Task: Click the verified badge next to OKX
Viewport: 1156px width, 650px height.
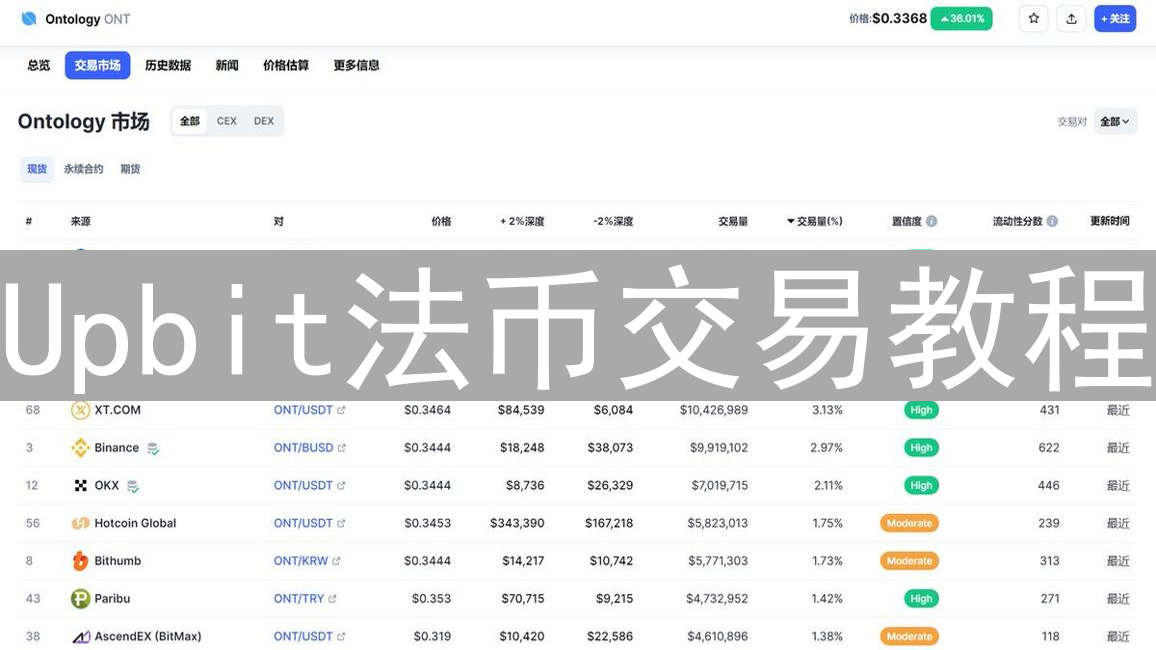Action: tap(133, 486)
